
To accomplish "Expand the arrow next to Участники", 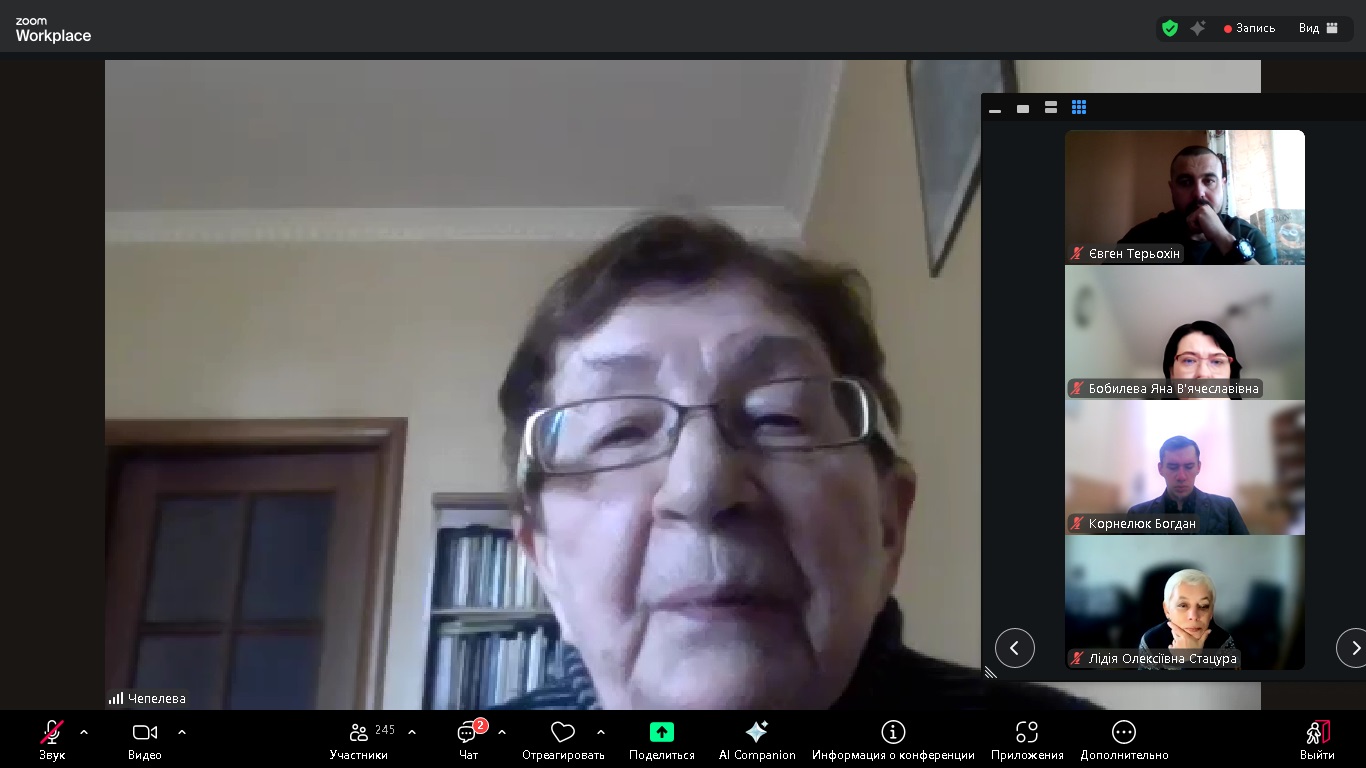I will 412,732.
